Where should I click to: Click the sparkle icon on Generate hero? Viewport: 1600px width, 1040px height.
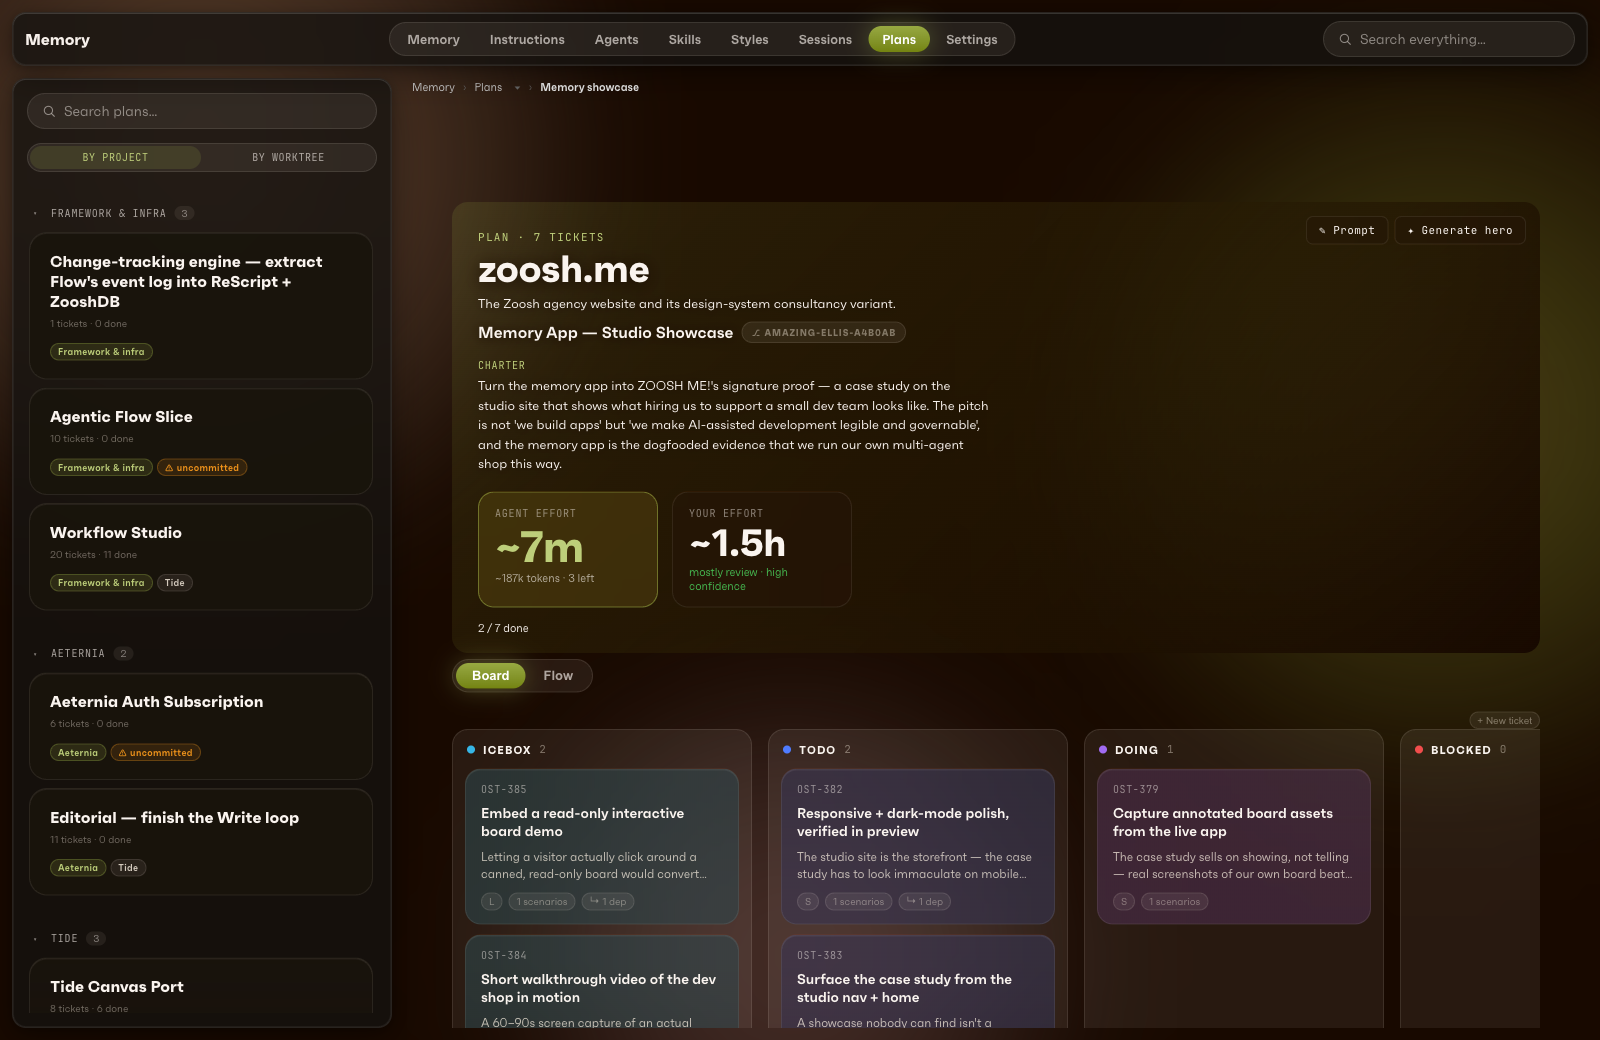pos(1411,231)
